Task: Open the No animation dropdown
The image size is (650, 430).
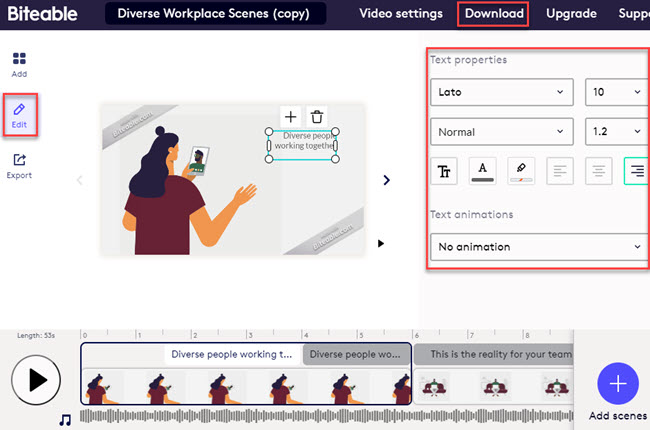Action: 538,246
